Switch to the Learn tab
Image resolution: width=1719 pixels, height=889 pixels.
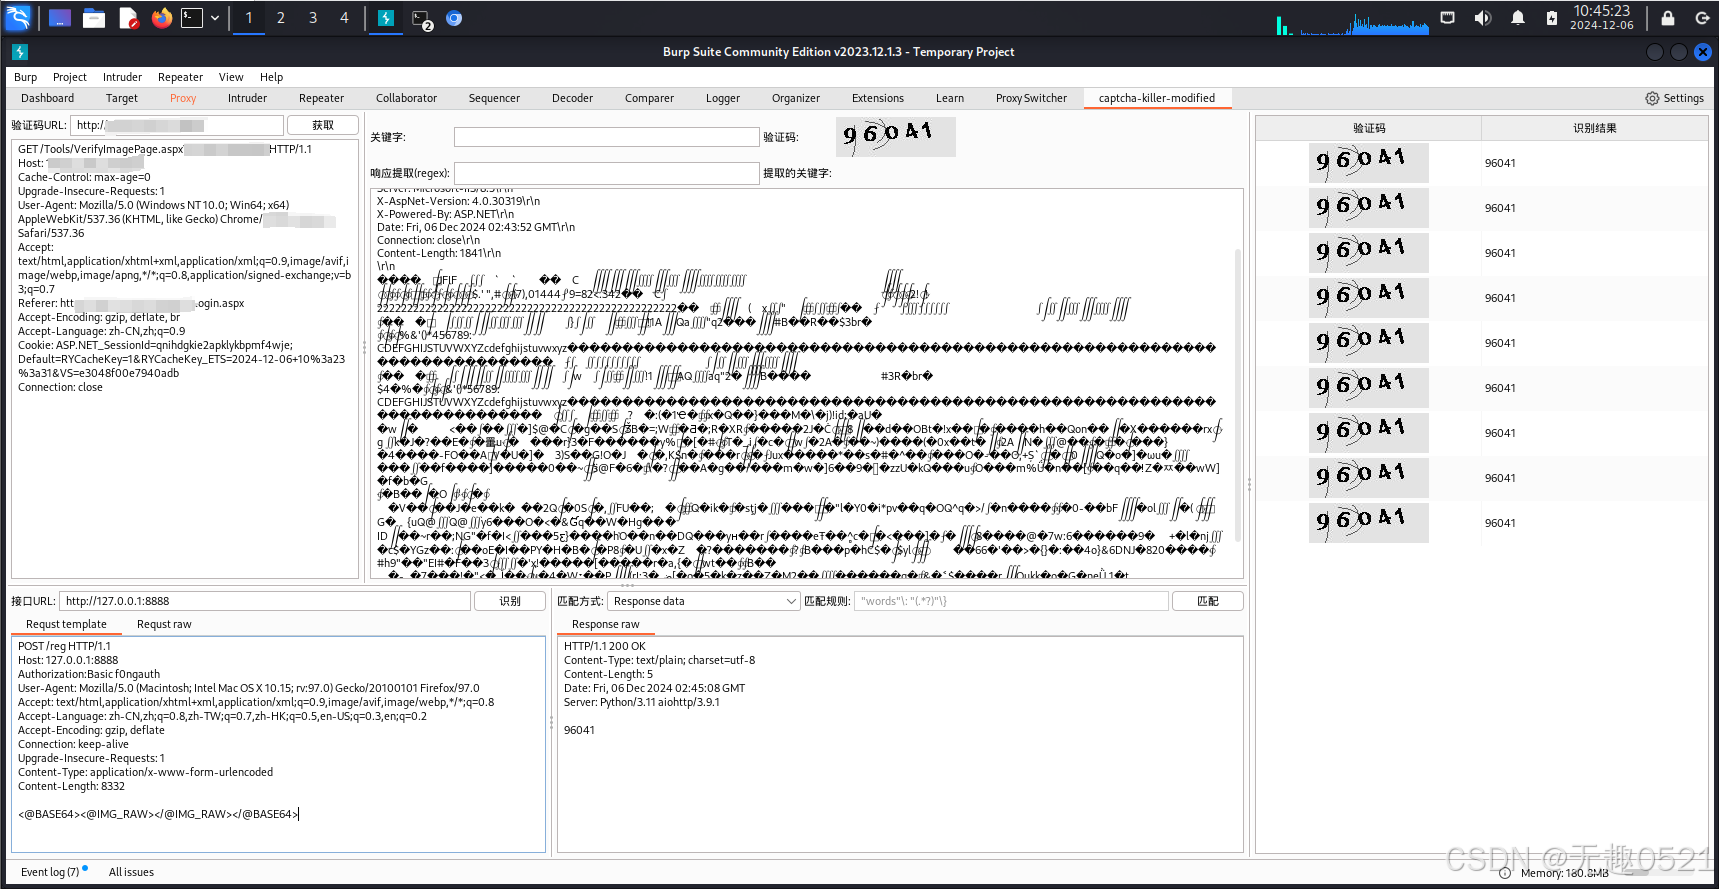point(950,98)
